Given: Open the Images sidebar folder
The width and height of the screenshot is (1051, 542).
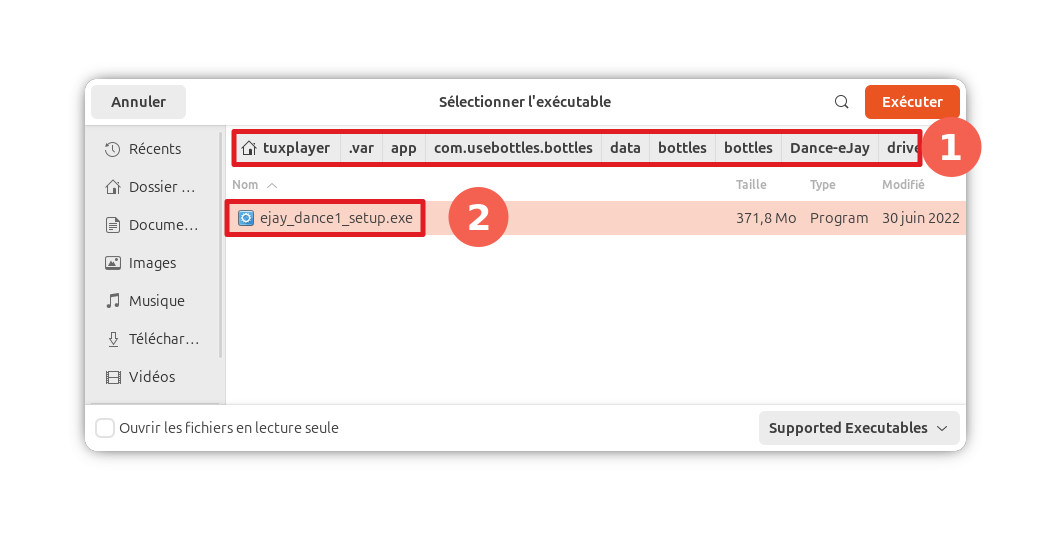Looking at the screenshot, I should pyautogui.click(x=152, y=263).
